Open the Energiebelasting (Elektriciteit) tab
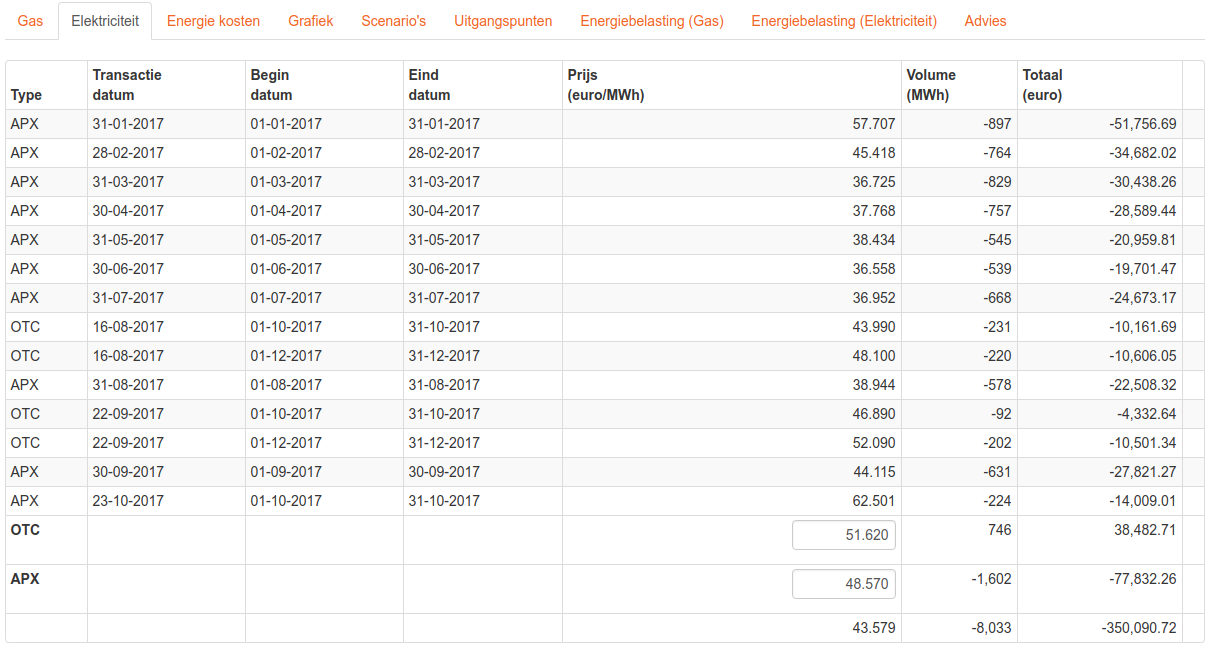Image resolution: width=1209 pixels, height=652 pixels. click(843, 21)
